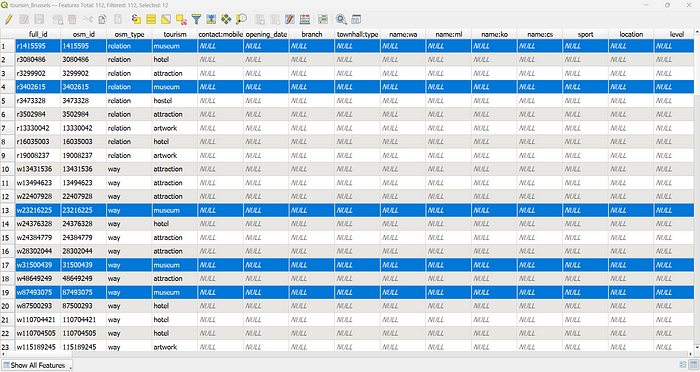The width and height of the screenshot is (700, 372).
Task: Open select features by expression
Action: click(x=136, y=19)
